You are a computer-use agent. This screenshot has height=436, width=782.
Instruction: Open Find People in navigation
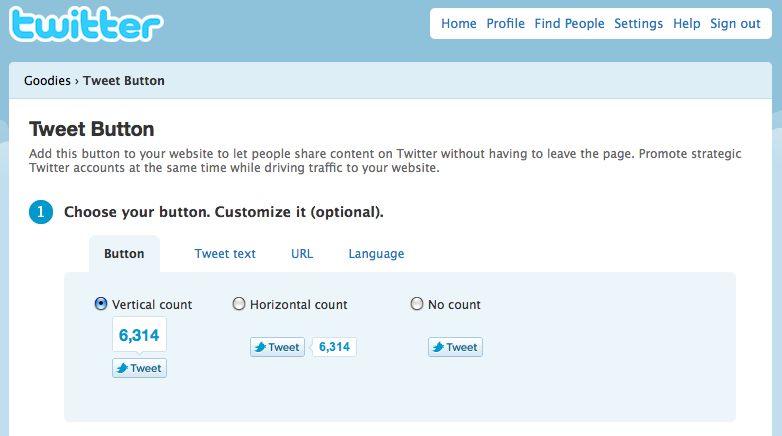click(569, 24)
